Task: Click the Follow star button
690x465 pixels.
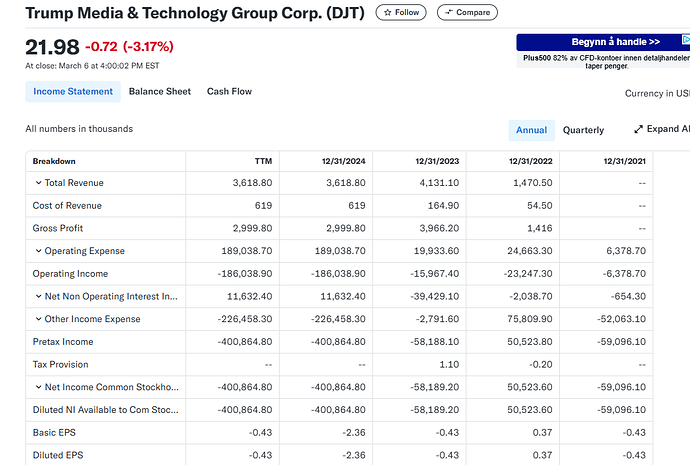Action: (401, 12)
